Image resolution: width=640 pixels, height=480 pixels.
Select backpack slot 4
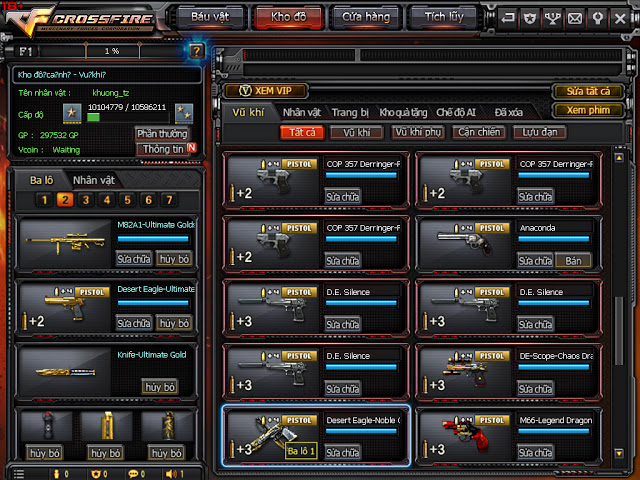[x=107, y=200]
